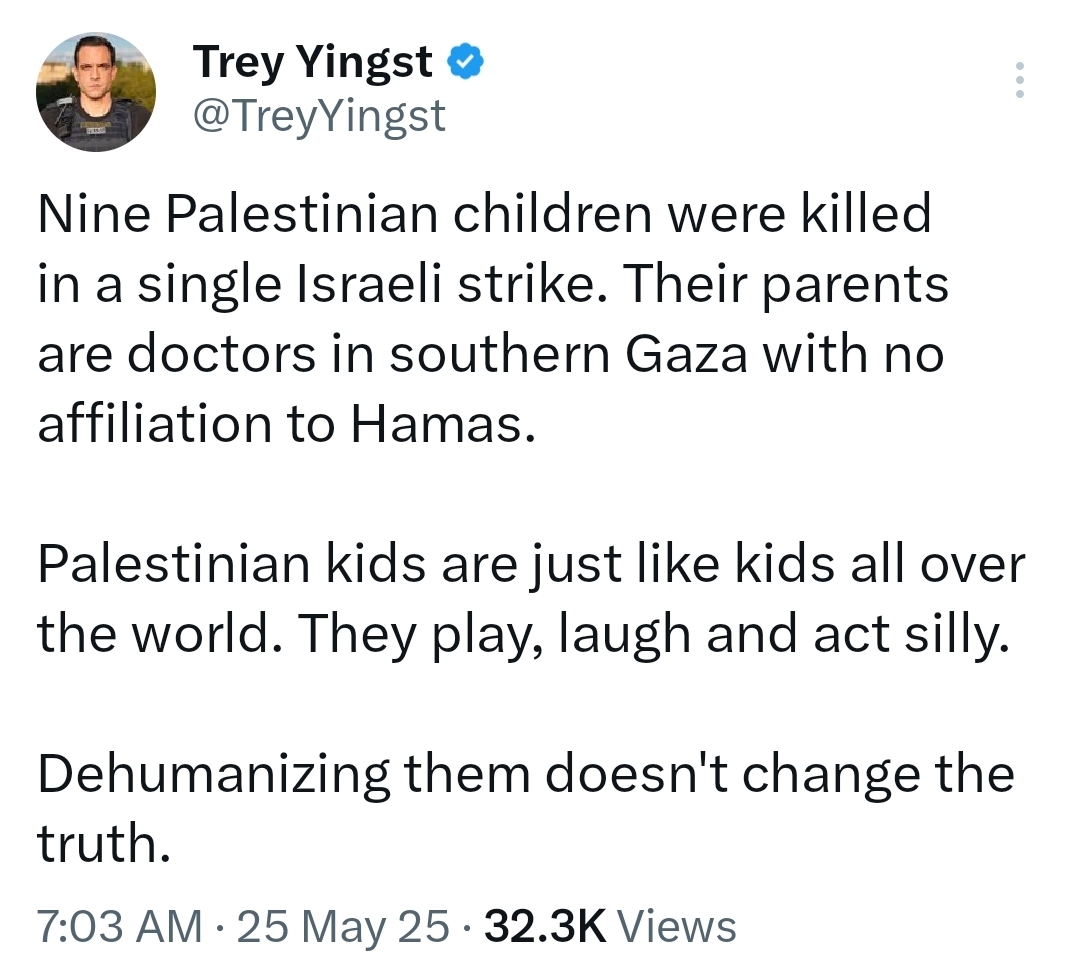
Task: Click the line ending Their parents
Action: [492, 285]
